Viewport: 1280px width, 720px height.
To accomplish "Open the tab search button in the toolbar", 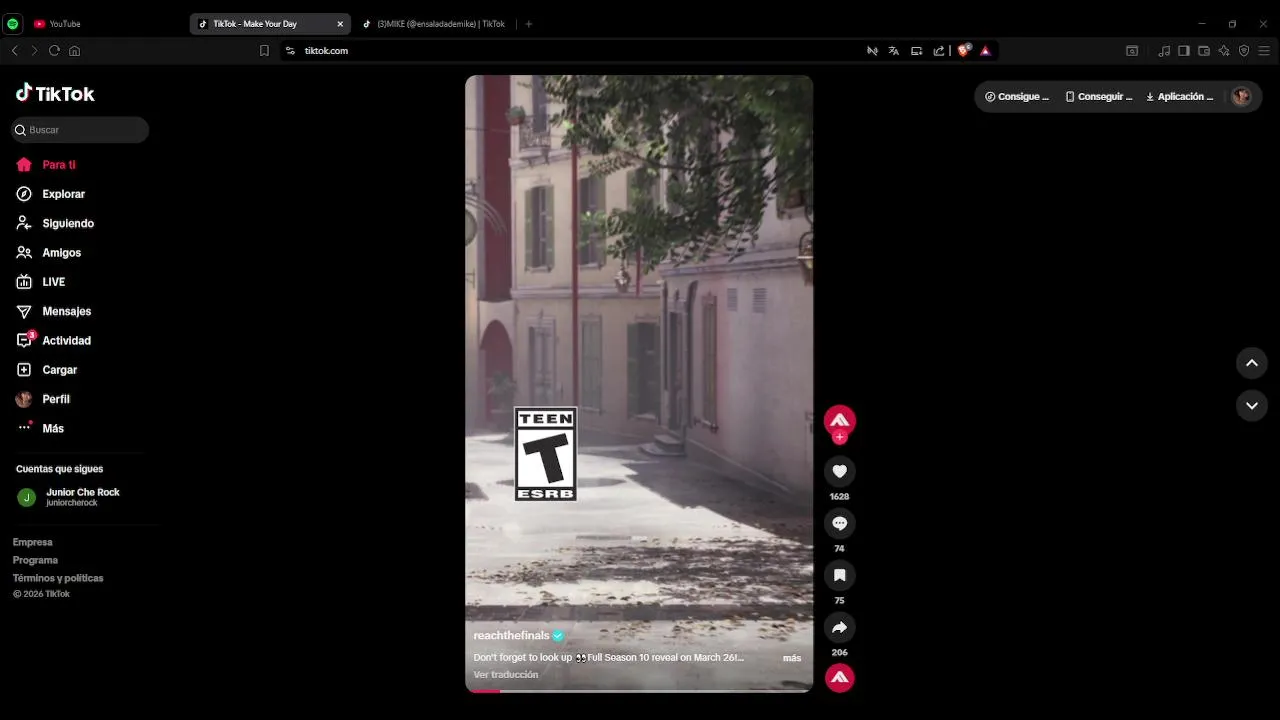I will [1132, 51].
